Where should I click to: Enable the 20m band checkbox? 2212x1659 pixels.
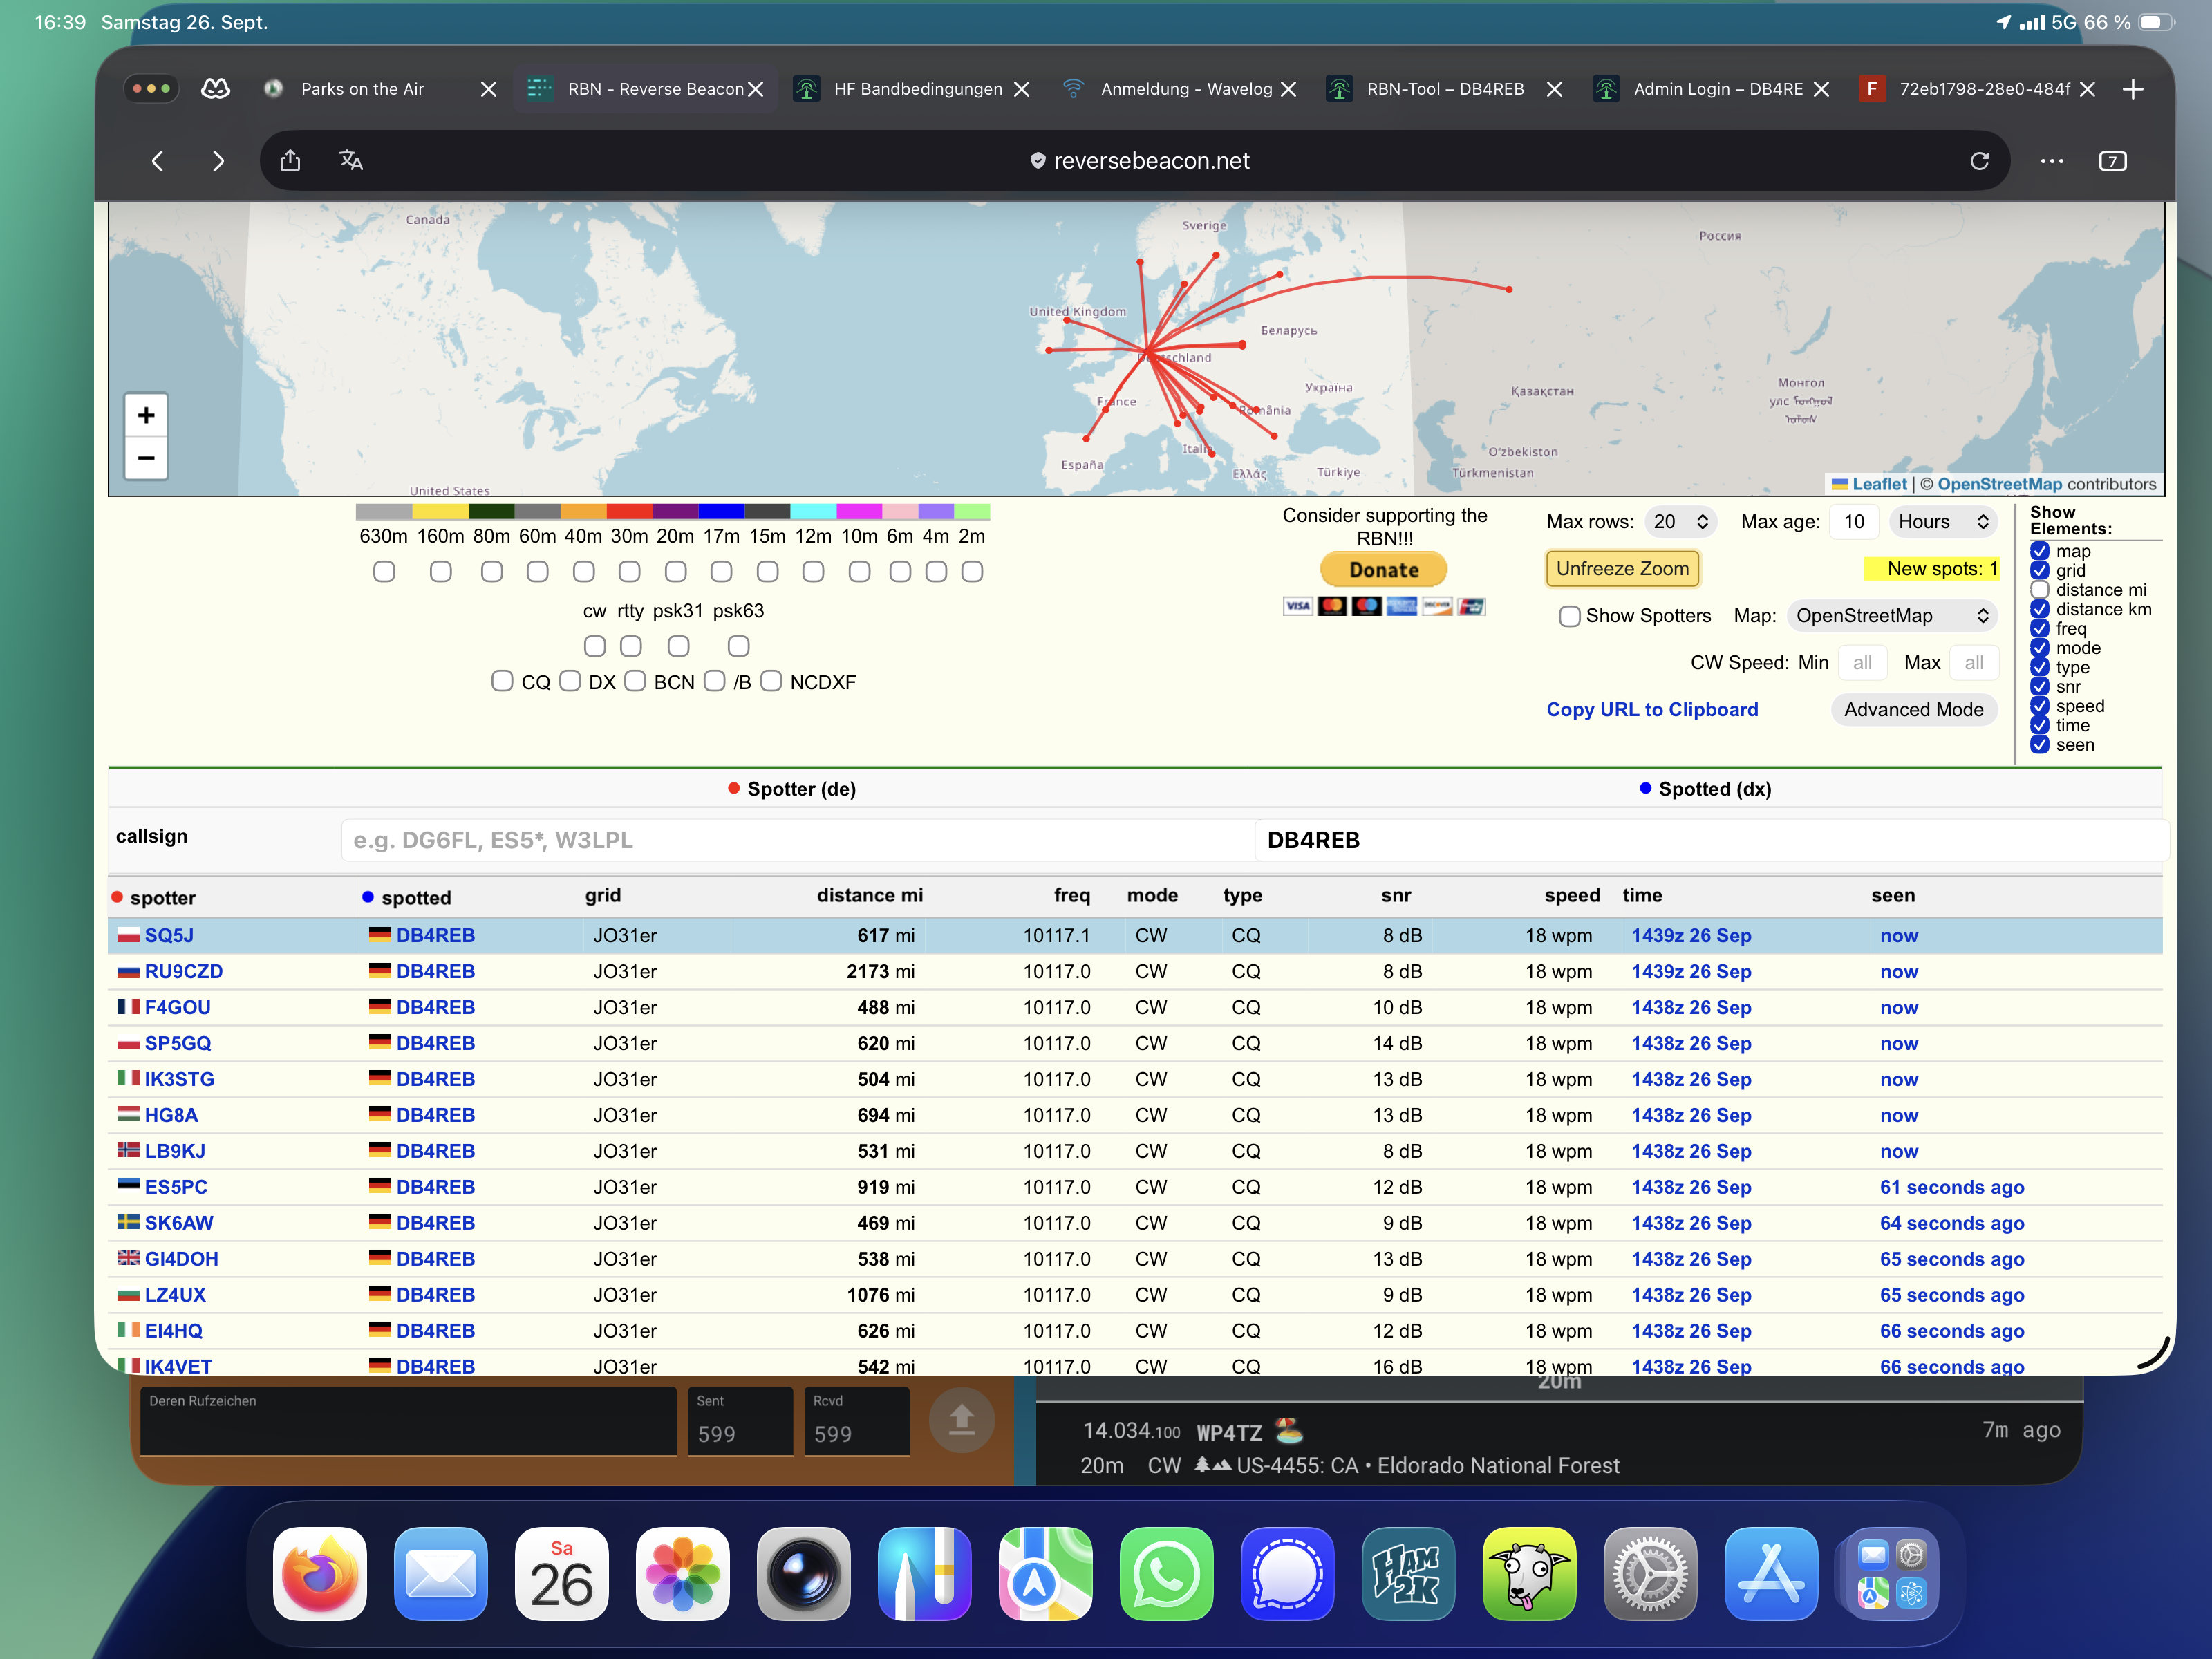click(x=676, y=572)
